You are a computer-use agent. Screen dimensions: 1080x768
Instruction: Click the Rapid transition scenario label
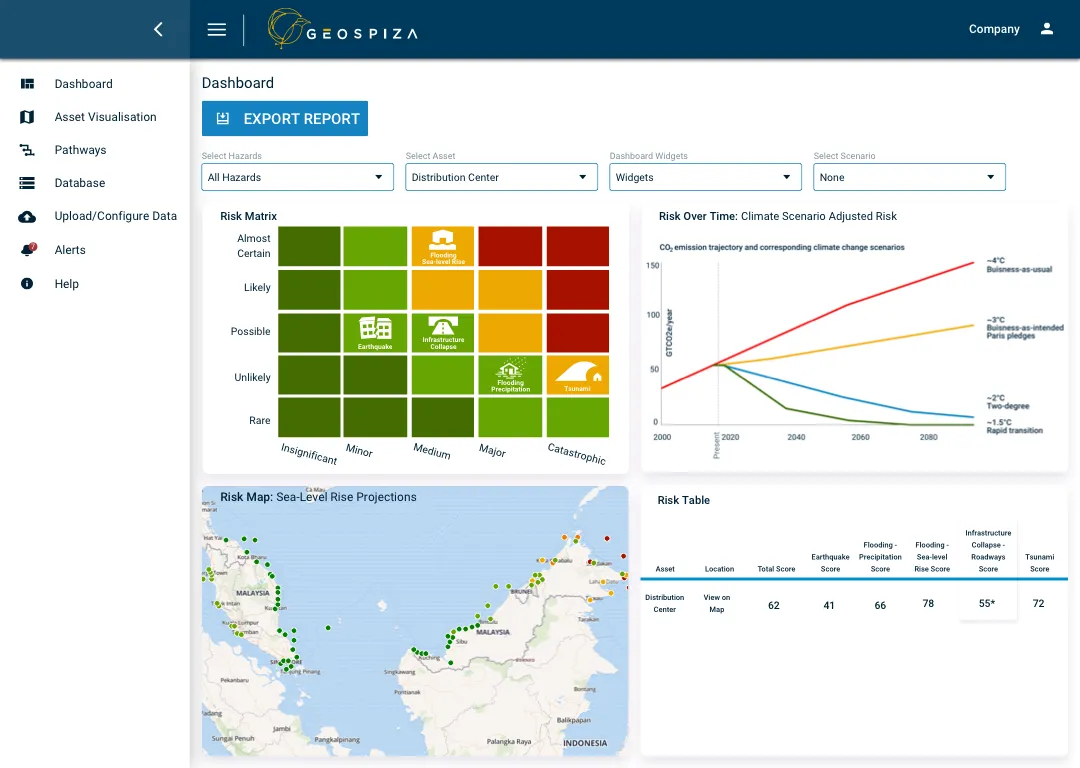pyautogui.click(x=1015, y=426)
